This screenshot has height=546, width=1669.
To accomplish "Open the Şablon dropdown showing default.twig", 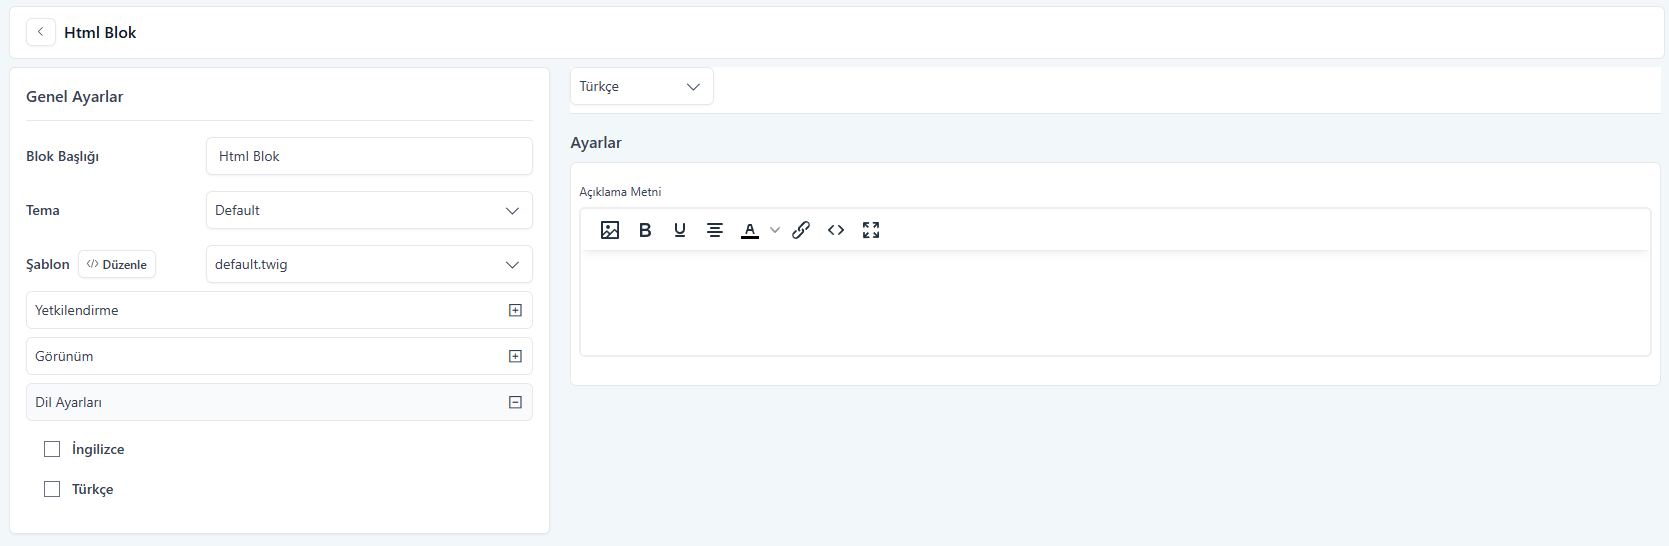I will pyautogui.click(x=369, y=264).
